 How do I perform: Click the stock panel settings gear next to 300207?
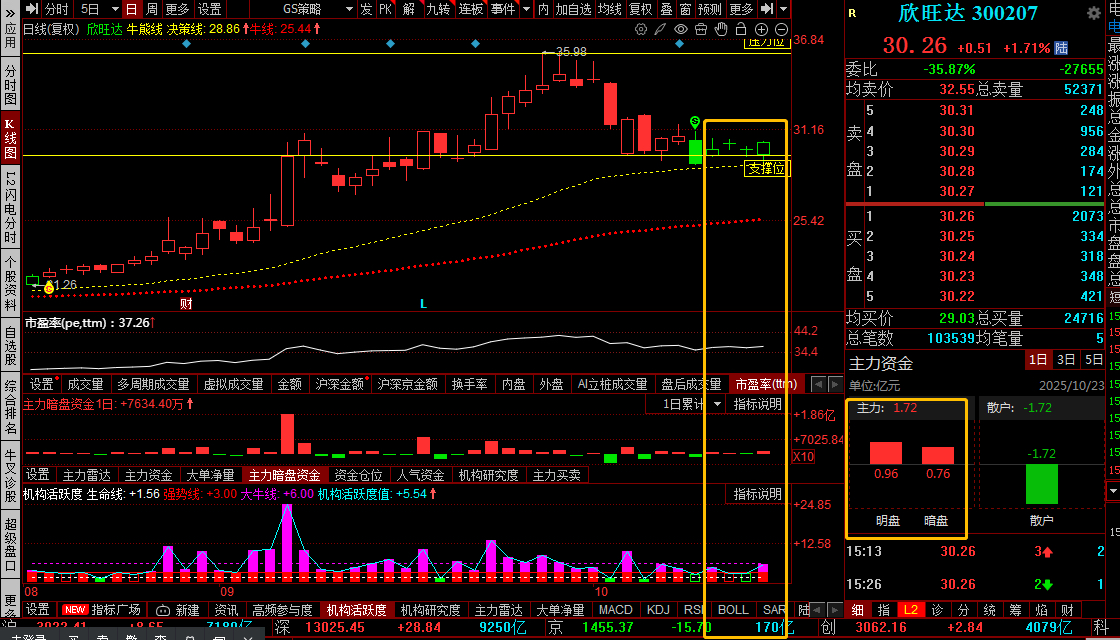[1094, 14]
